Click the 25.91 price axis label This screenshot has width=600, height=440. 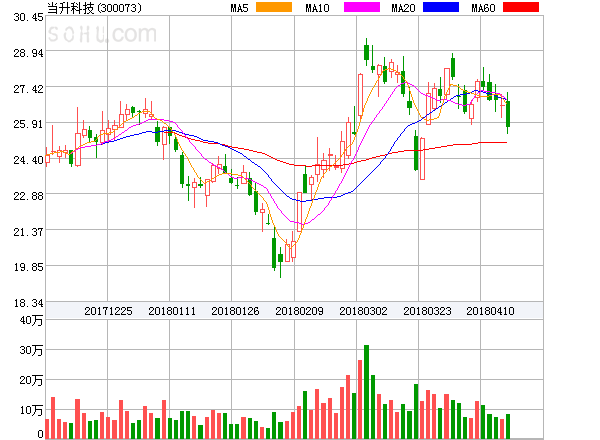[28, 124]
